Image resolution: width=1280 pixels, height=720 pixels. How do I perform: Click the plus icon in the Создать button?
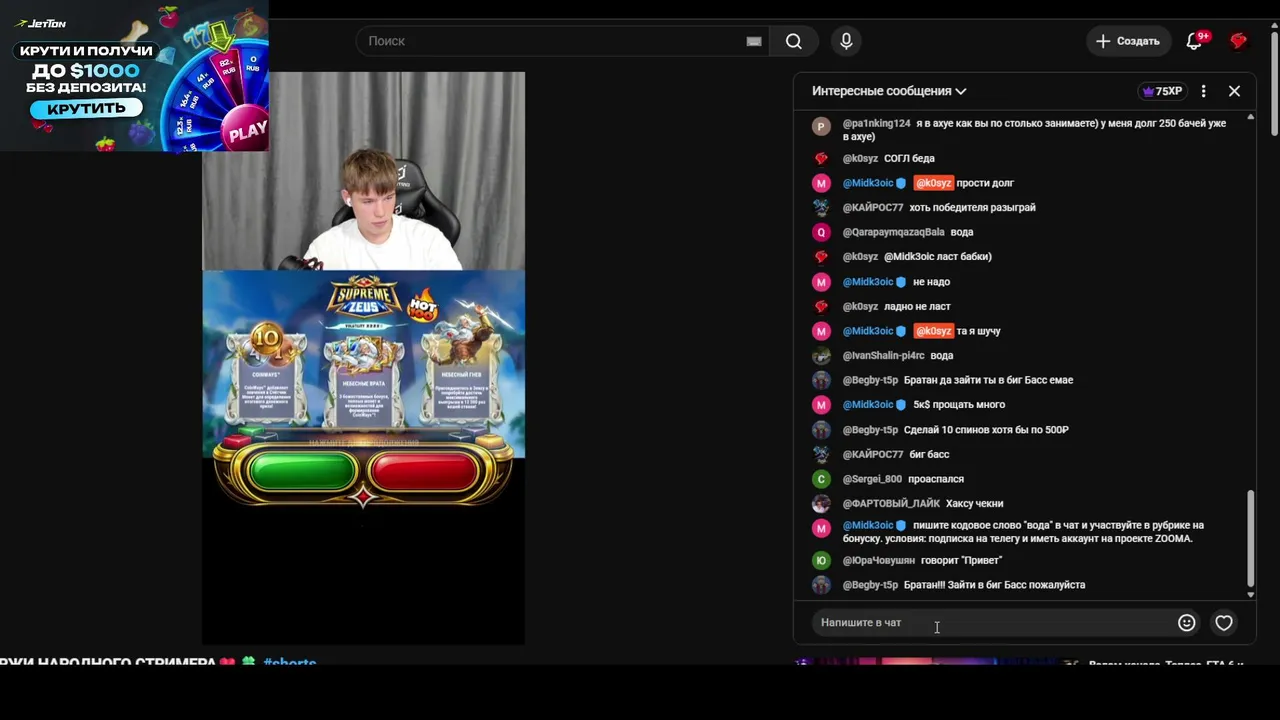pyautogui.click(x=1103, y=41)
